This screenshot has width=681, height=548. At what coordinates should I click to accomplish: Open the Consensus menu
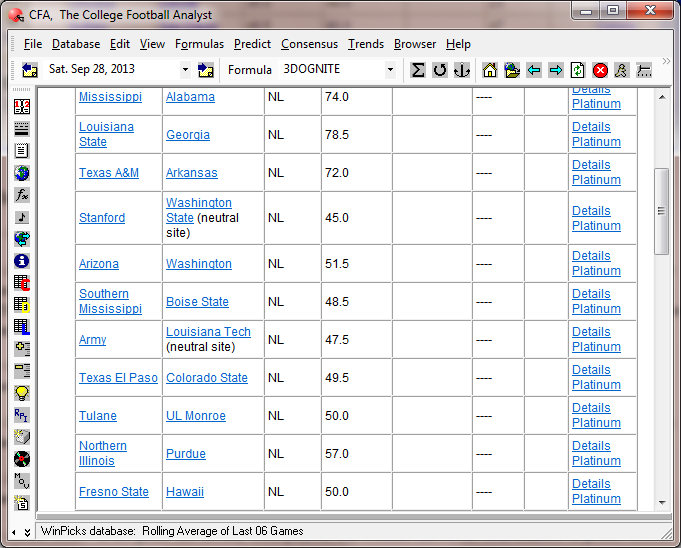coord(309,44)
